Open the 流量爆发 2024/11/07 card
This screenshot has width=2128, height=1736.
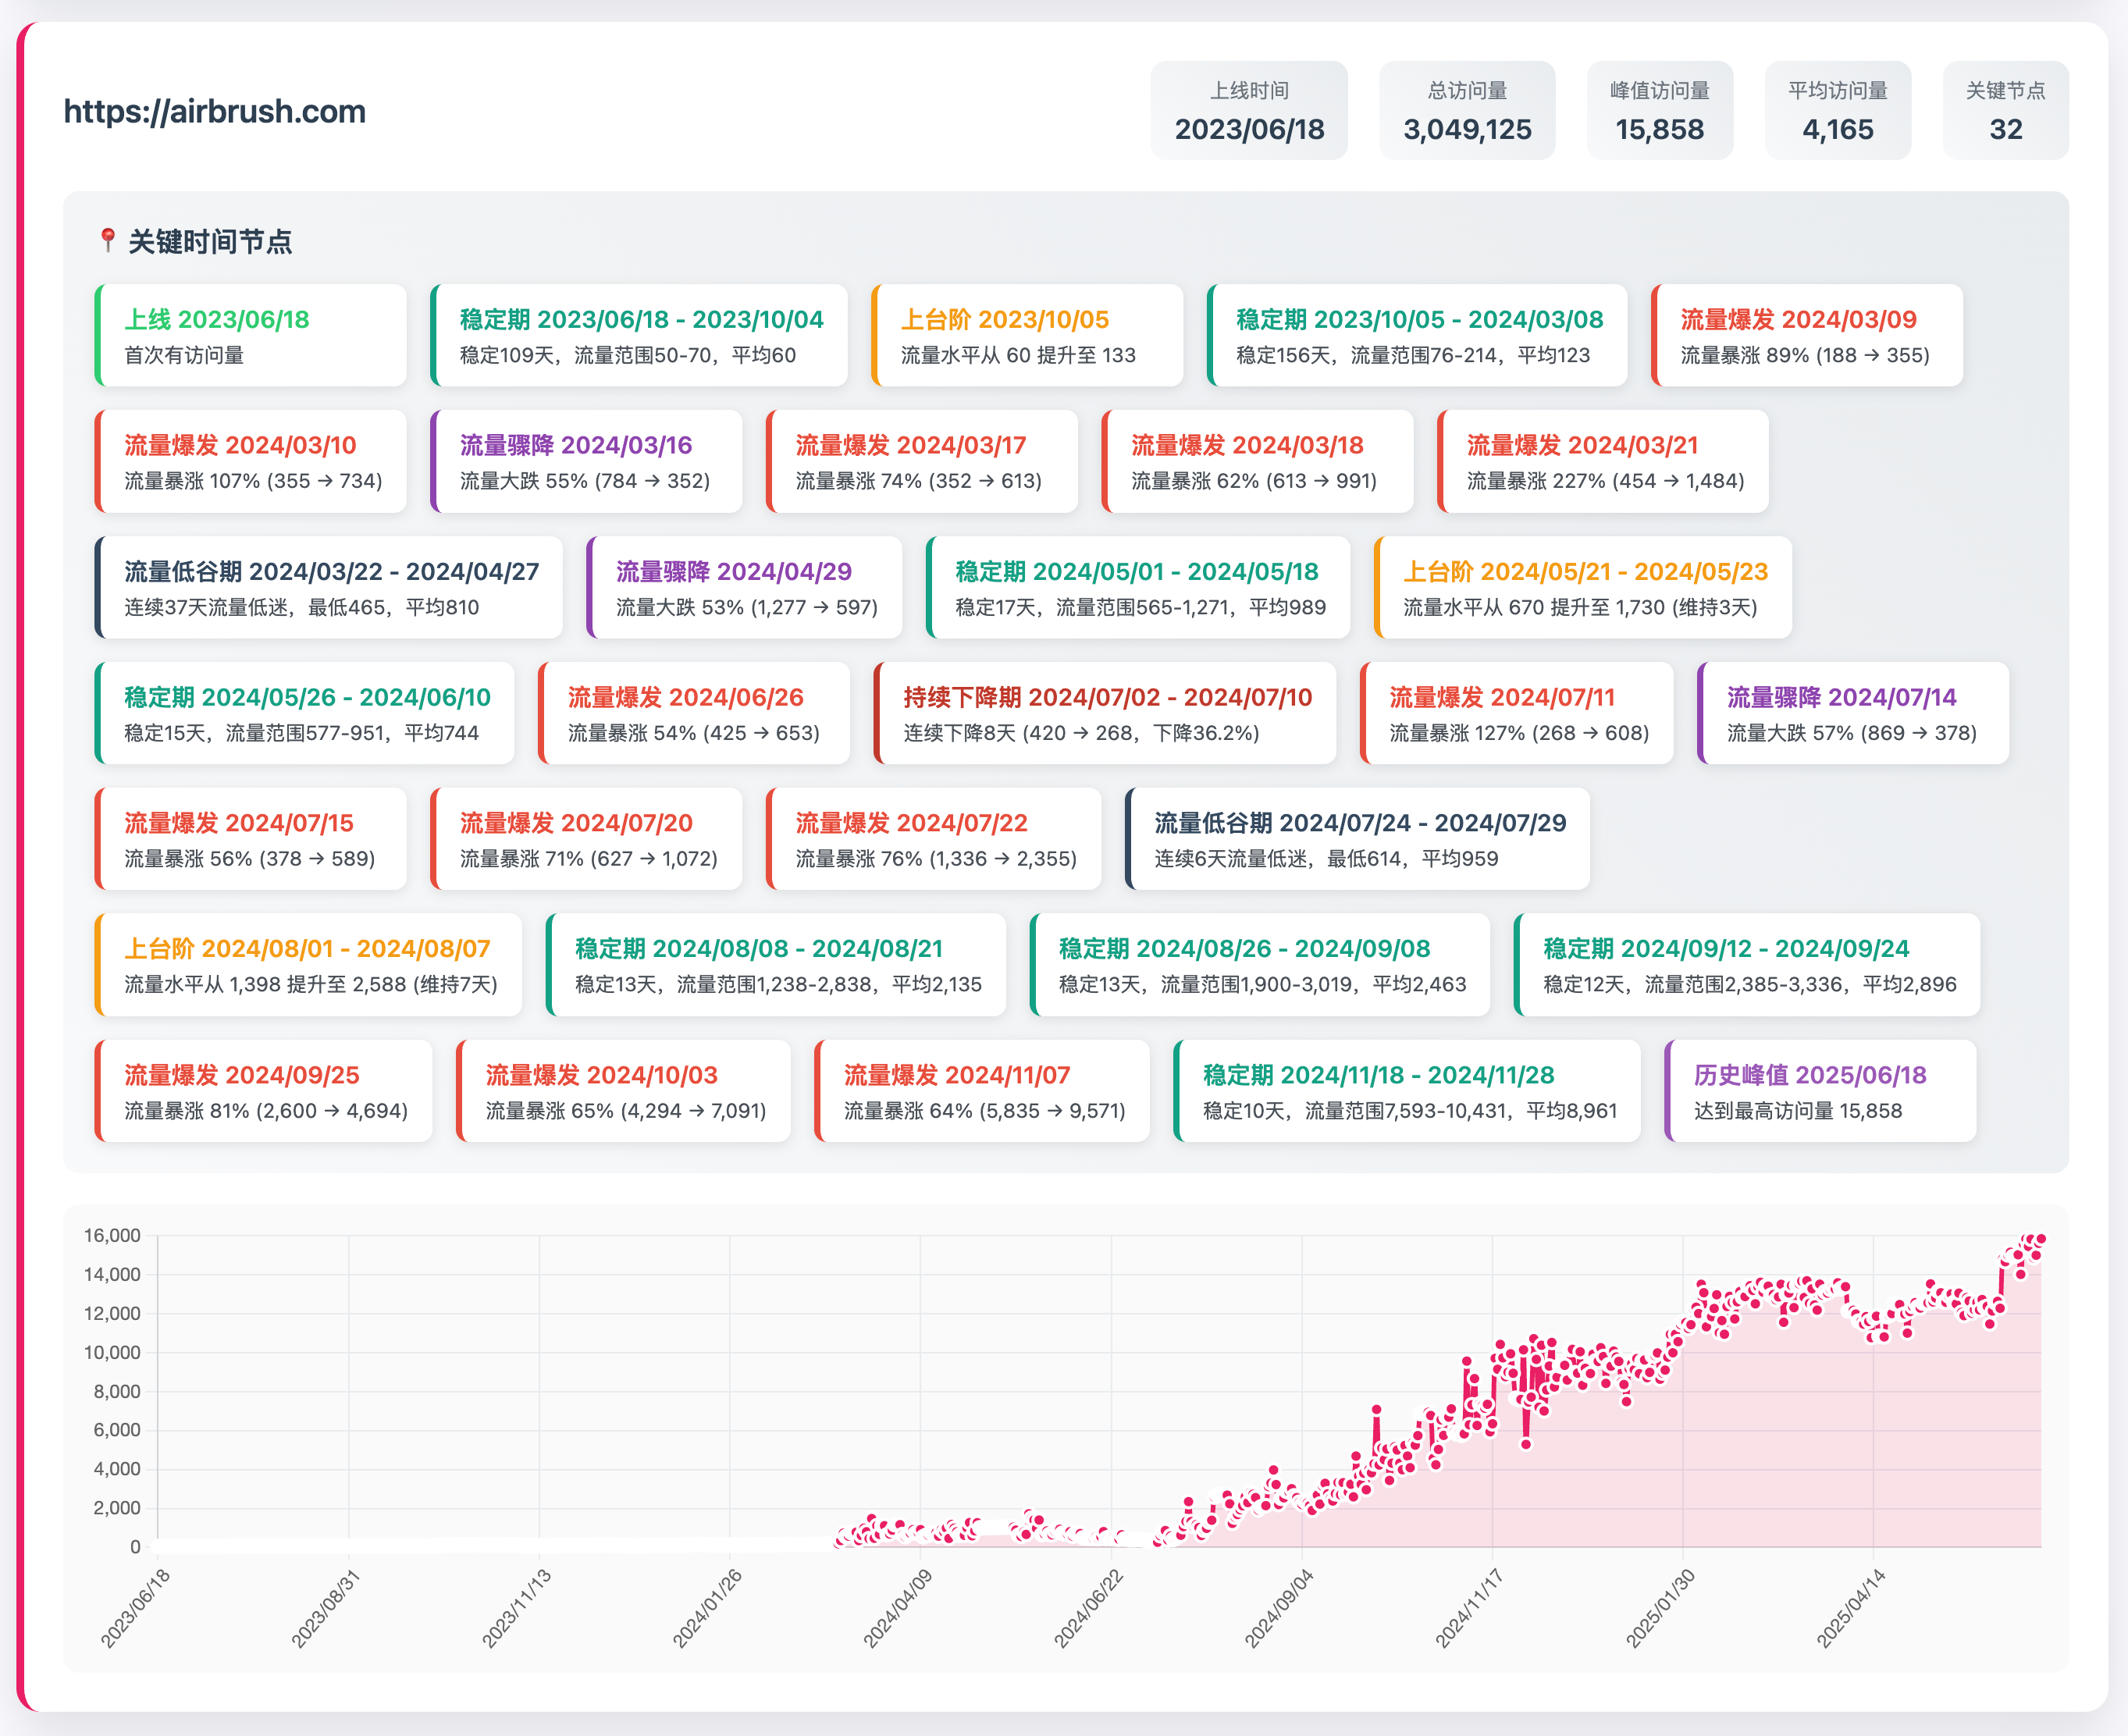pos(982,1091)
